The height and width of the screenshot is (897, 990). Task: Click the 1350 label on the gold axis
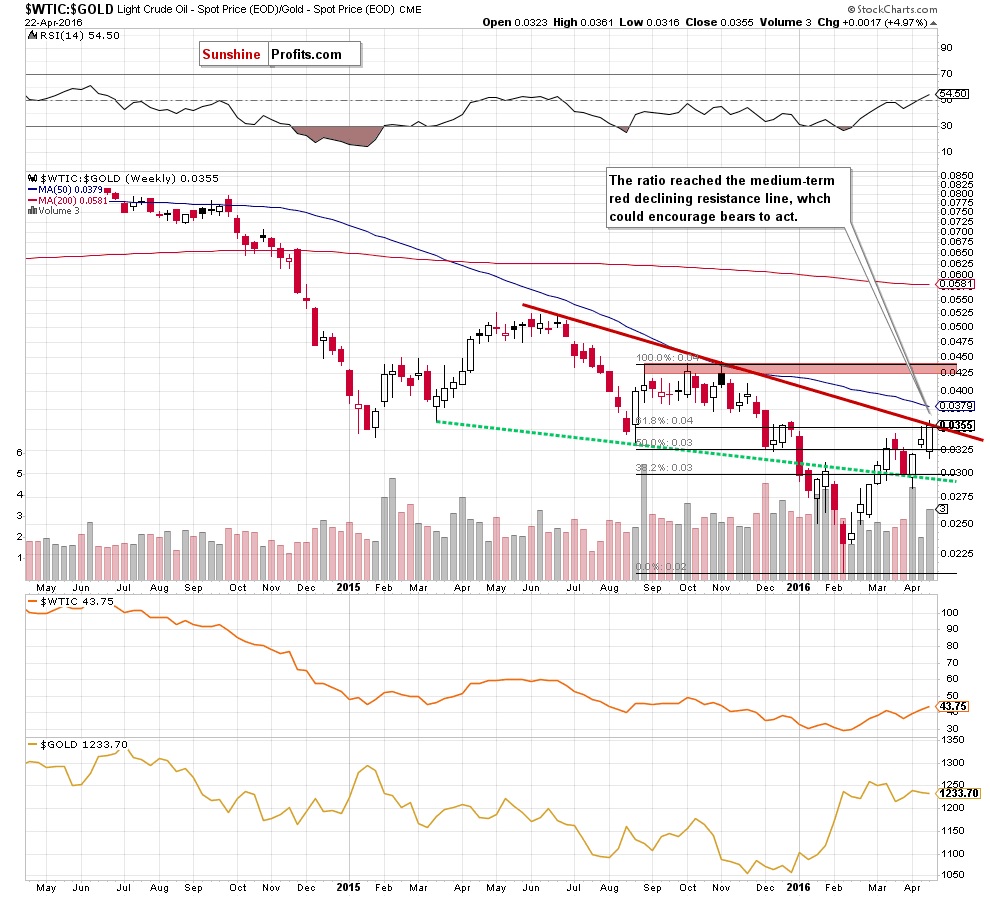[x=953, y=740]
